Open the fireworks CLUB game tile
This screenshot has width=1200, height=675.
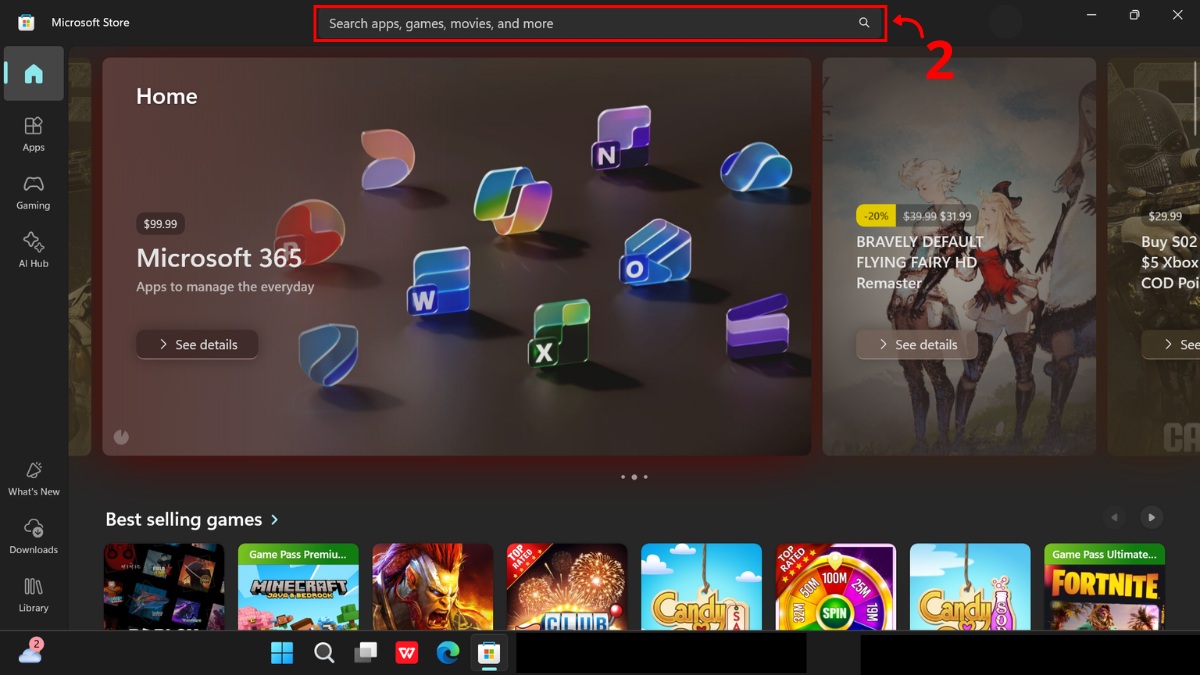567,587
